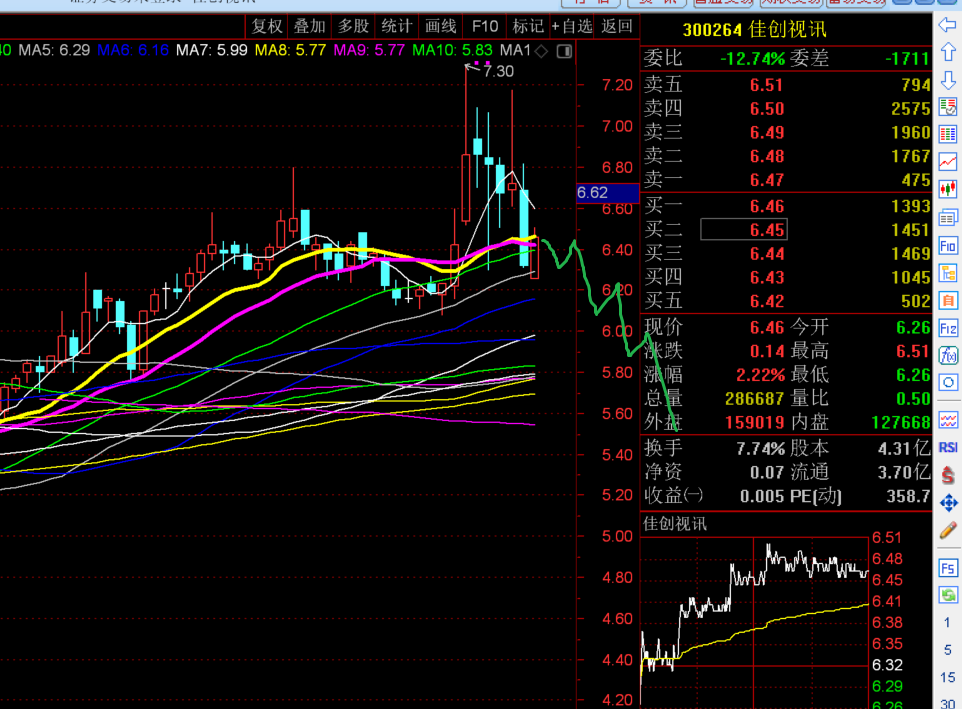The image size is (962, 709).
Task: Click the up arrow icon in sidebar
Action: pos(948,52)
